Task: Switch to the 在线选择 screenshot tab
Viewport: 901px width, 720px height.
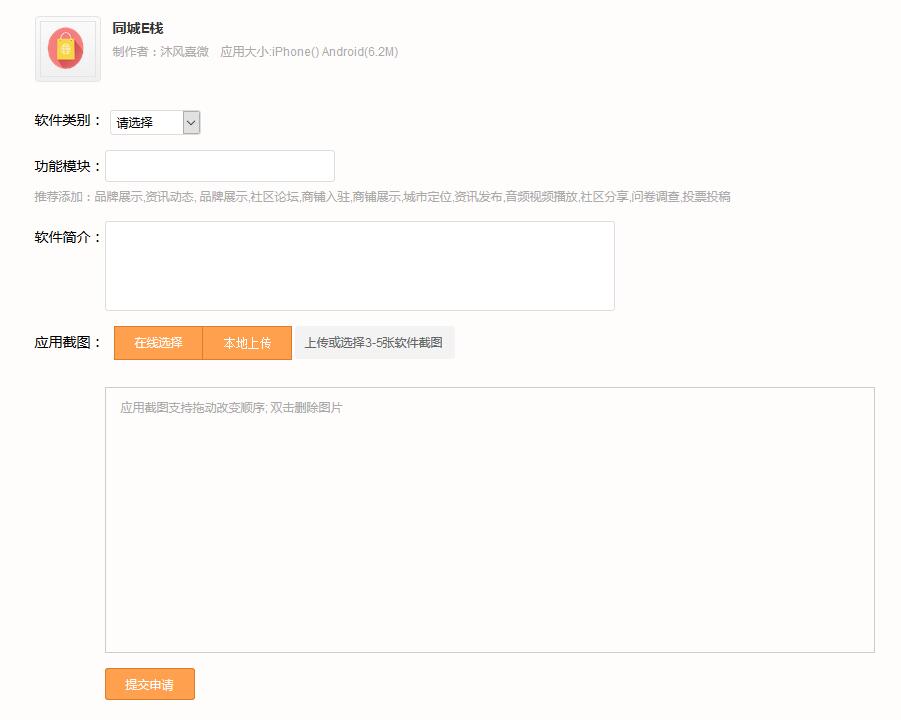Action: click(x=158, y=343)
